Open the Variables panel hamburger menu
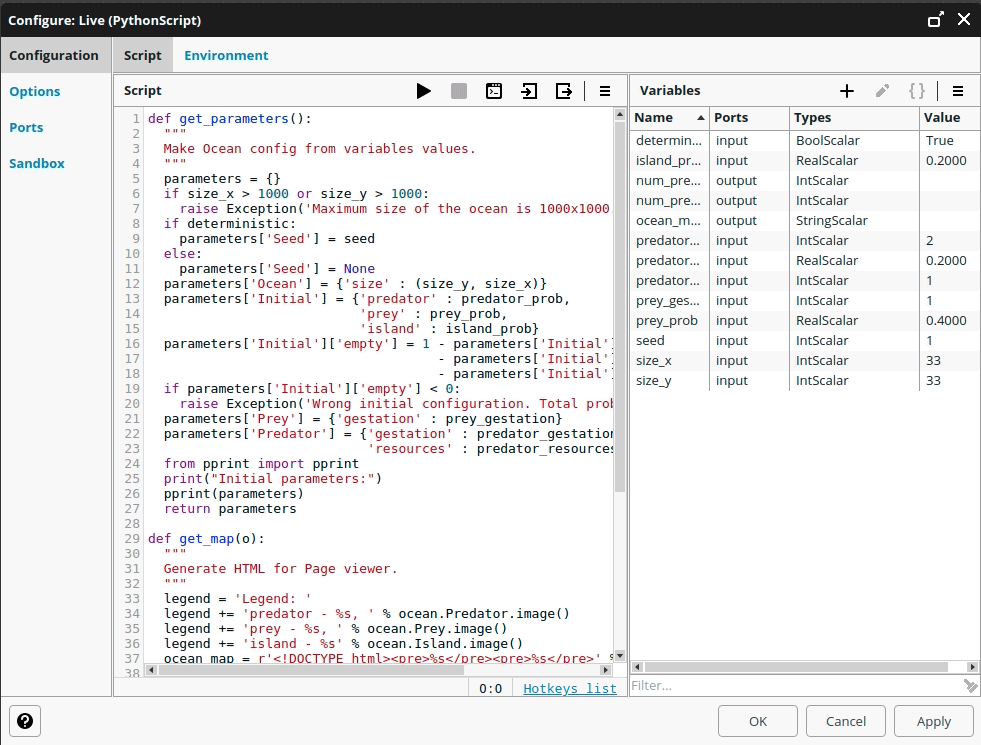 pos(958,91)
